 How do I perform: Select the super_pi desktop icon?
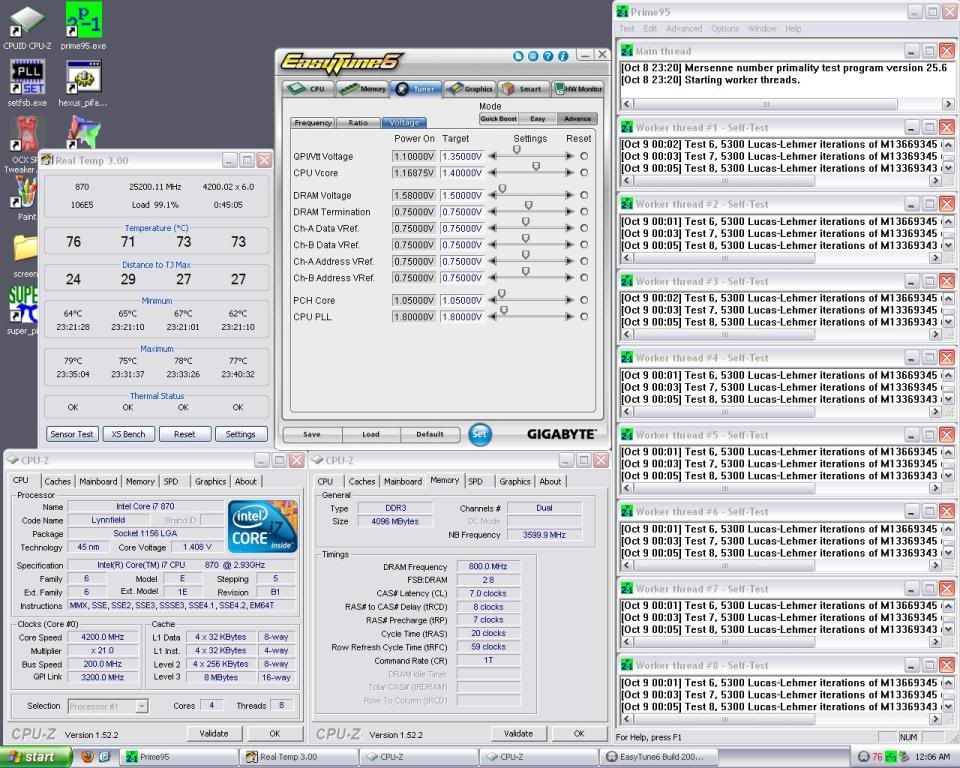(23, 311)
